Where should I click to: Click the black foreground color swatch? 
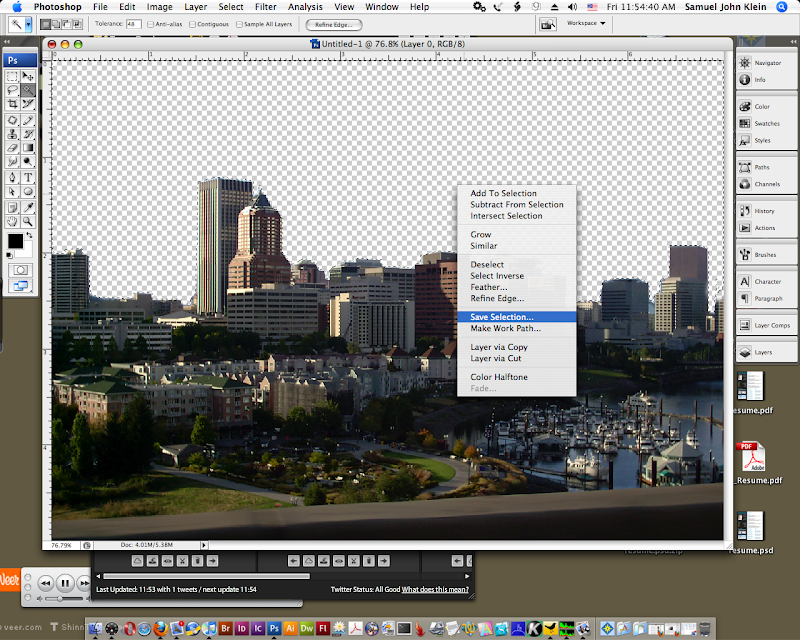[x=16, y=241]
